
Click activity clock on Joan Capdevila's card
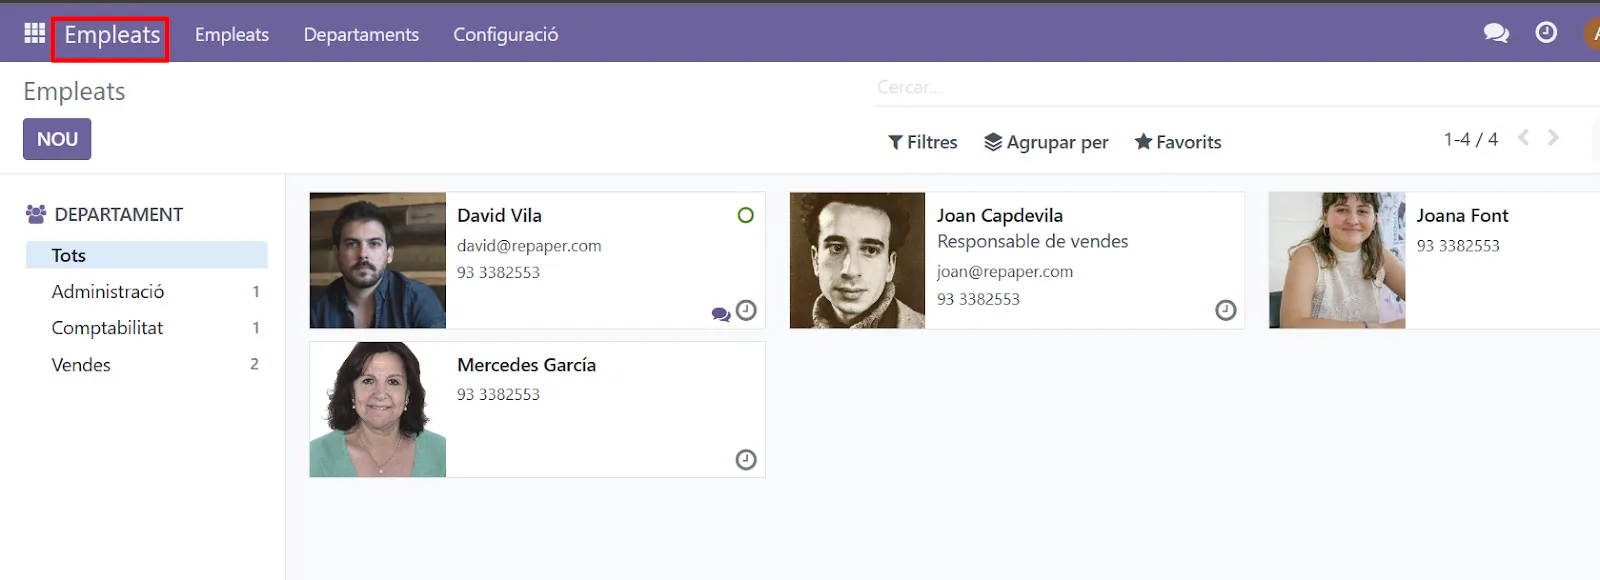(x=1225, y=311)
